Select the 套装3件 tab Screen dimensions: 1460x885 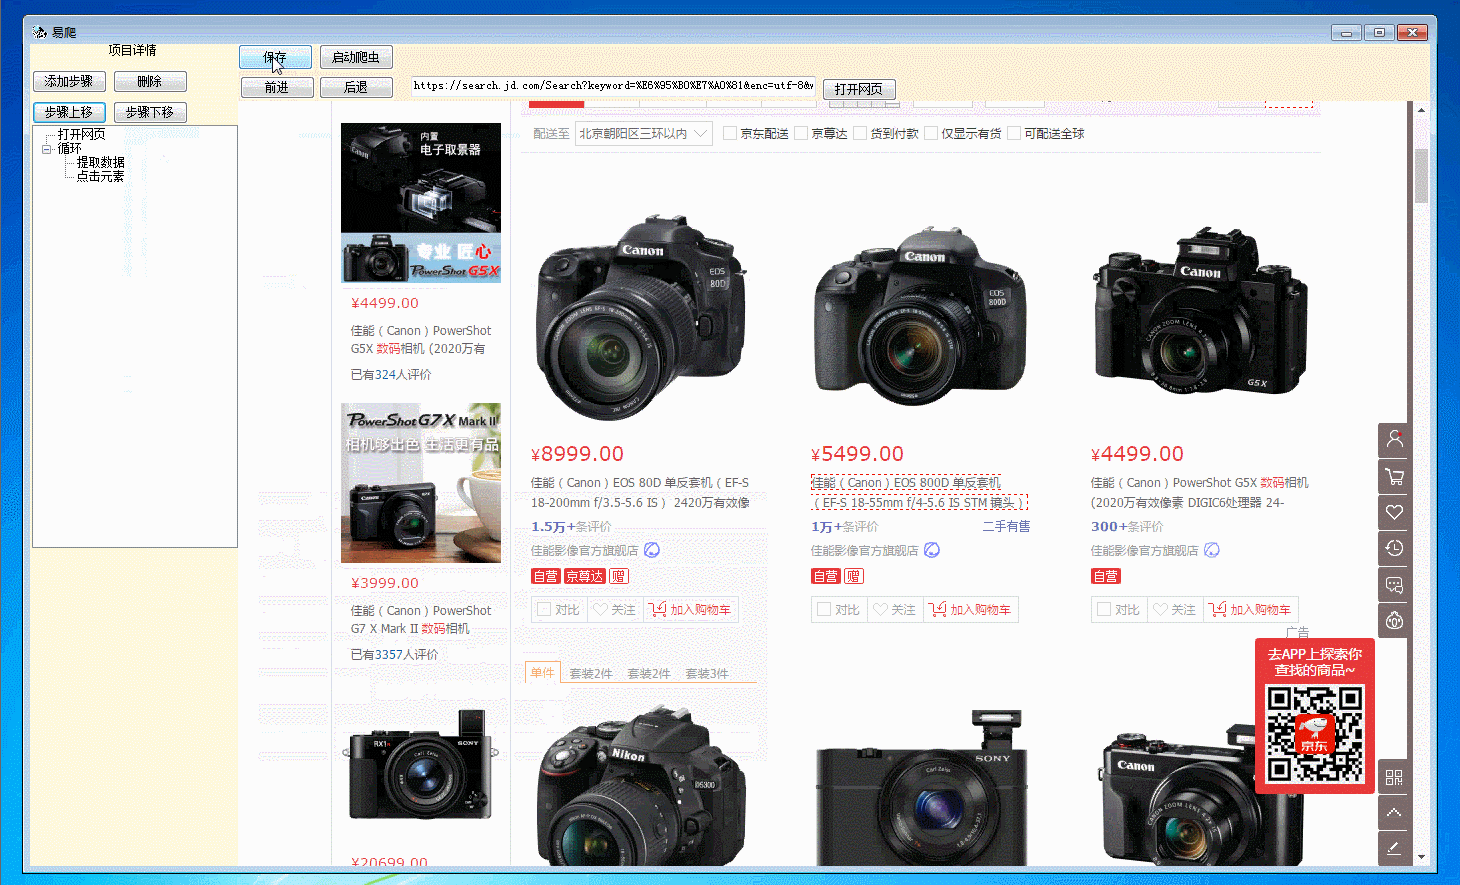click(707, 673)
